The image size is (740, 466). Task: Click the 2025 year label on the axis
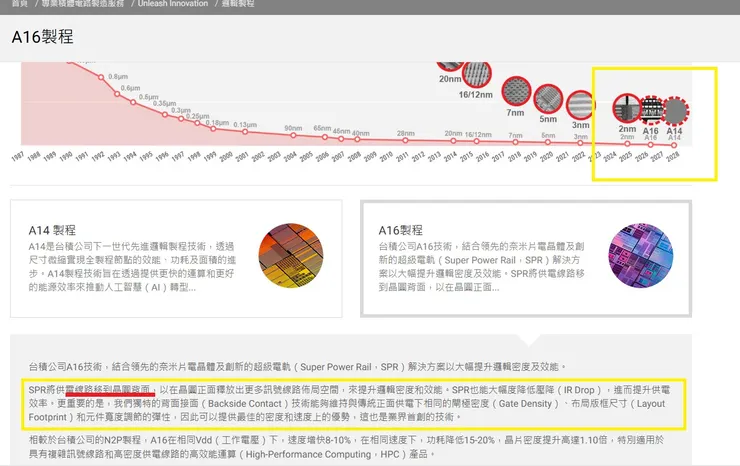pyautogui.click(x=625, y=157)
